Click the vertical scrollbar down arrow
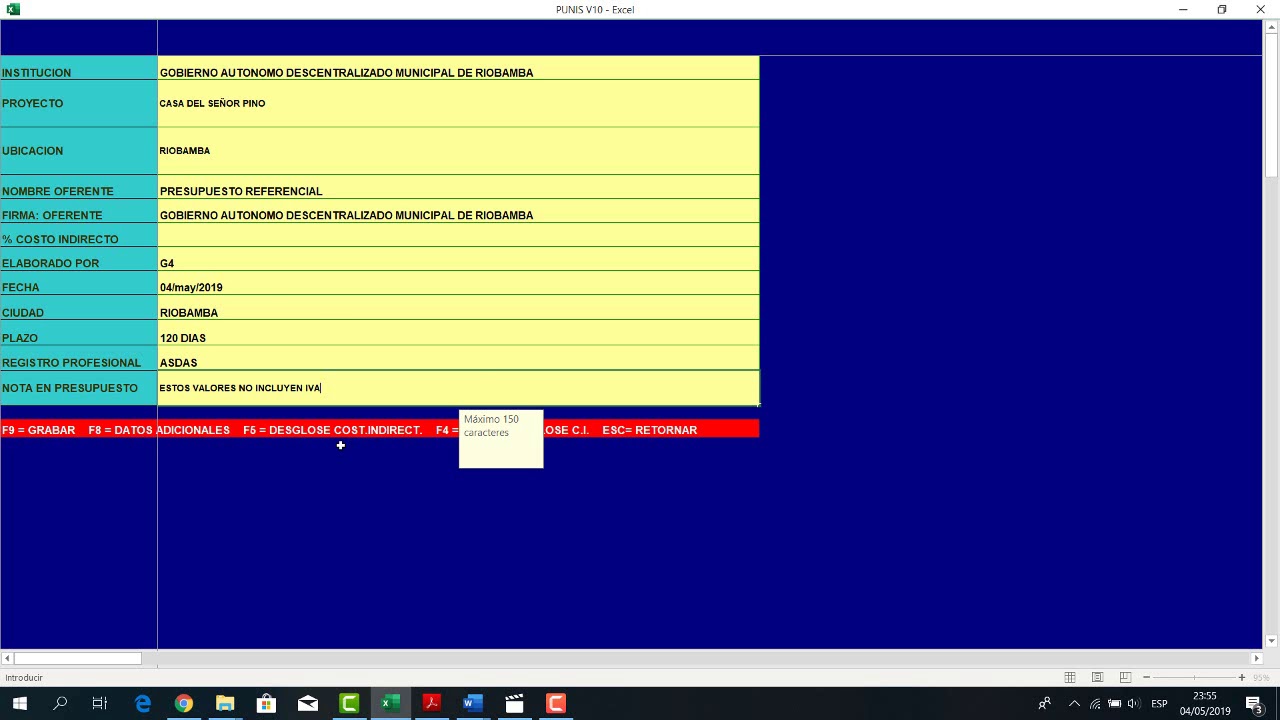 tap(1271, 641)
